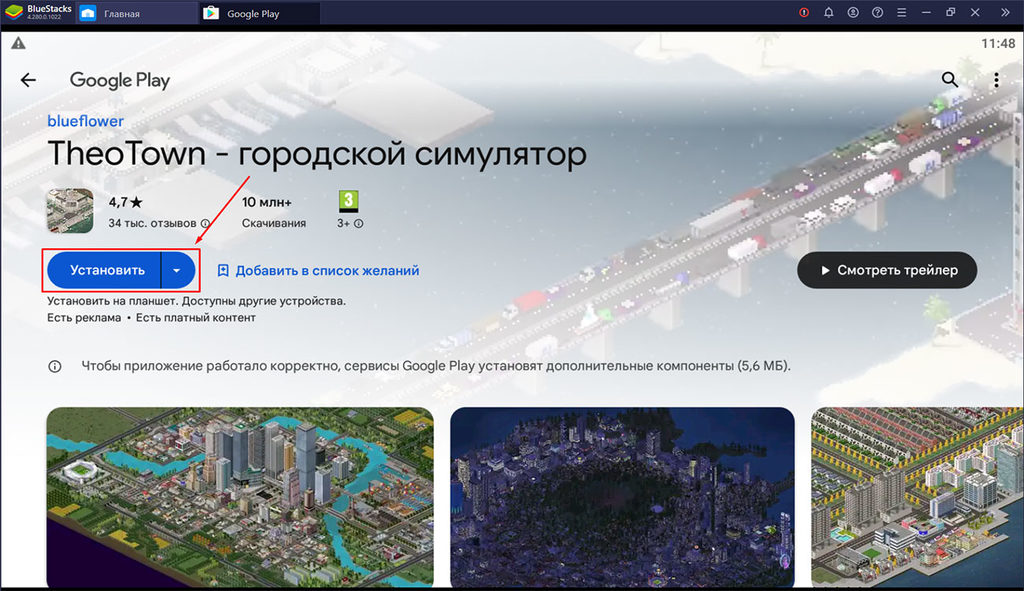1024x591 pixels.
Task: Open age rating info icon beside 3+
Action: [x=359, y=223]
